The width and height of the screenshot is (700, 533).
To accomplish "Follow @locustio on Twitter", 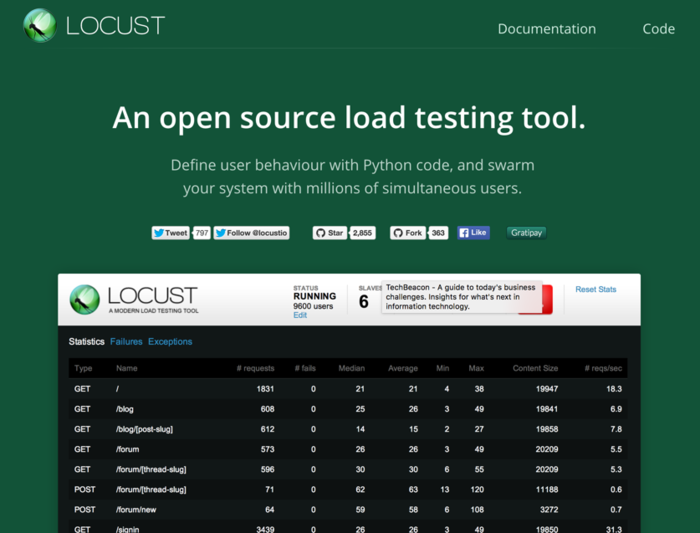I will [x=251, y=233].
